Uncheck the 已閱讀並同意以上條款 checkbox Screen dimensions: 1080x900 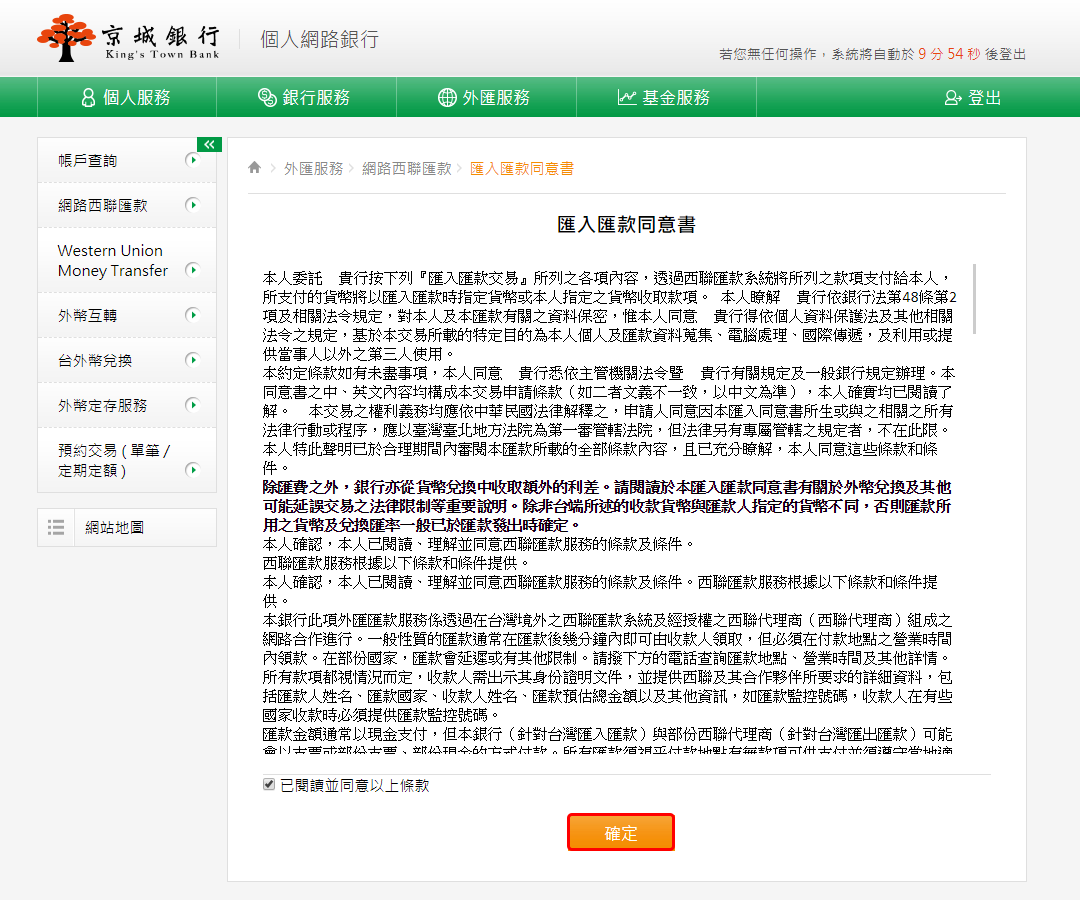pos(268,784)
